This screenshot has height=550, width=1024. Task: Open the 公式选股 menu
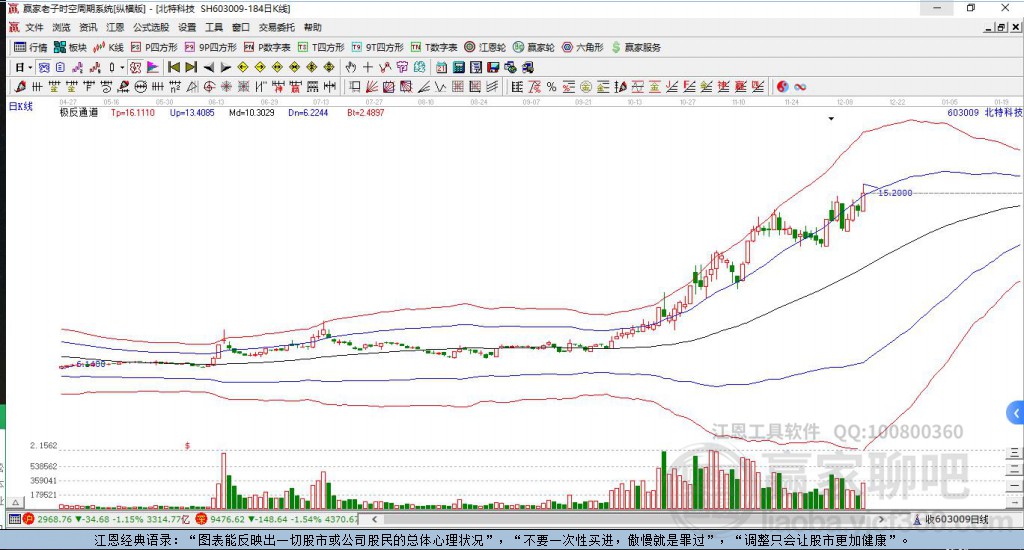[151, 27]
